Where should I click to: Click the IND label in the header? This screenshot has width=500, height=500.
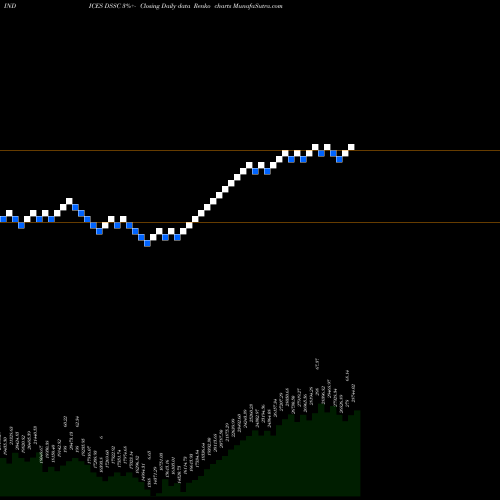(10, 6)
